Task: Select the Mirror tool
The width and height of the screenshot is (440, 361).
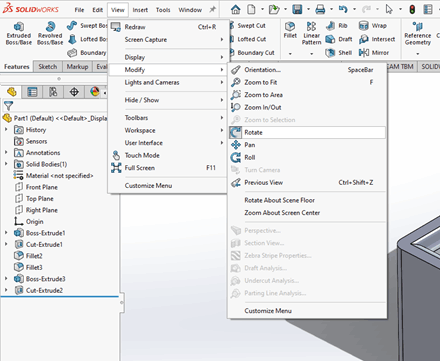Action: pyautogui.click(x=374, y=53)
